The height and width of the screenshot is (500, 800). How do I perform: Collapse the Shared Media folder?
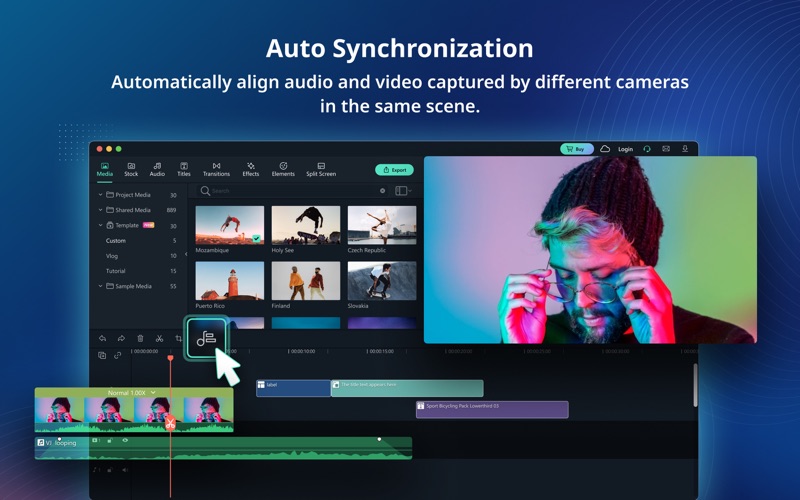pyautogui.click(x=100, y=210)
